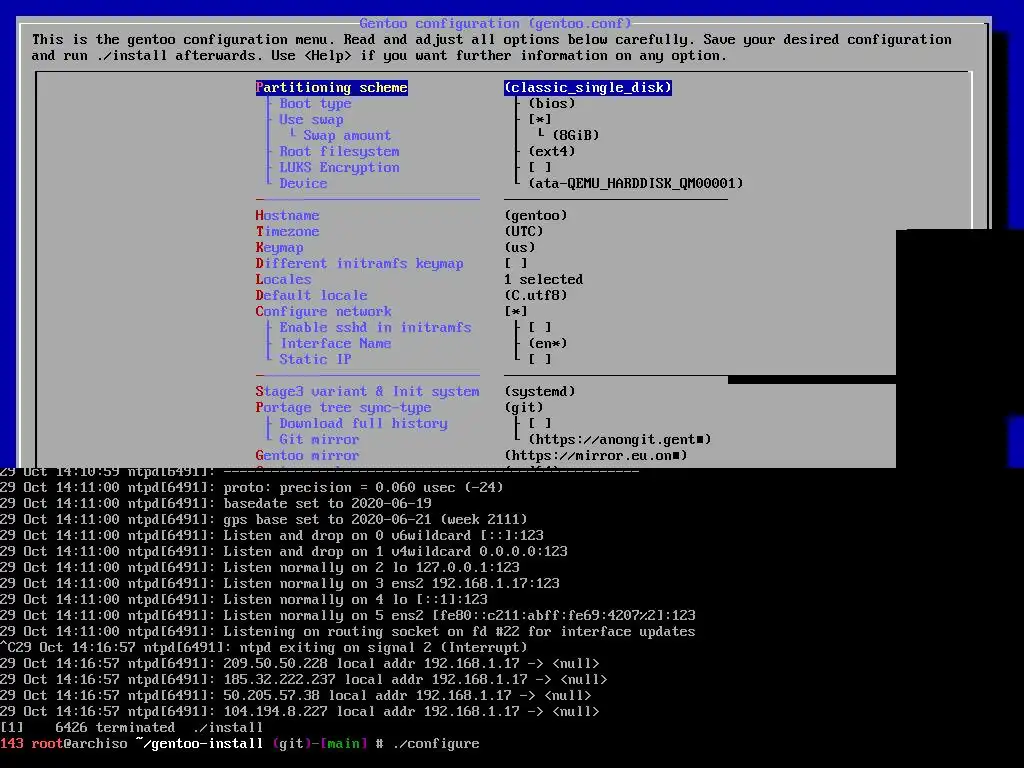
Task: Open the Locales selection entry
Action: click(x=283, y=280)
